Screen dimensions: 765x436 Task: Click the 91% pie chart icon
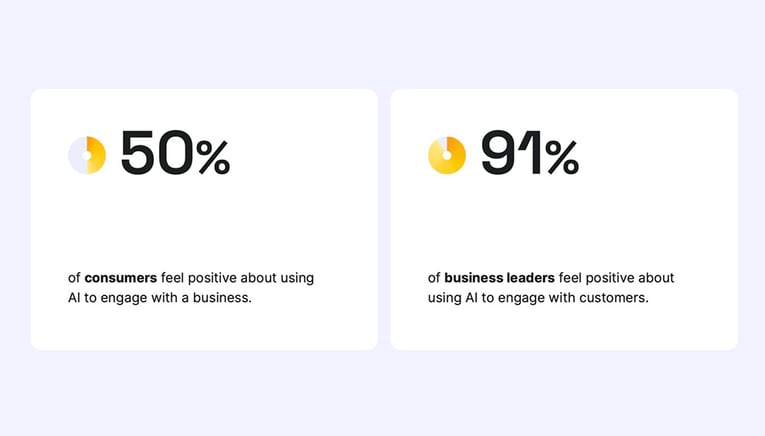(447, 155)
